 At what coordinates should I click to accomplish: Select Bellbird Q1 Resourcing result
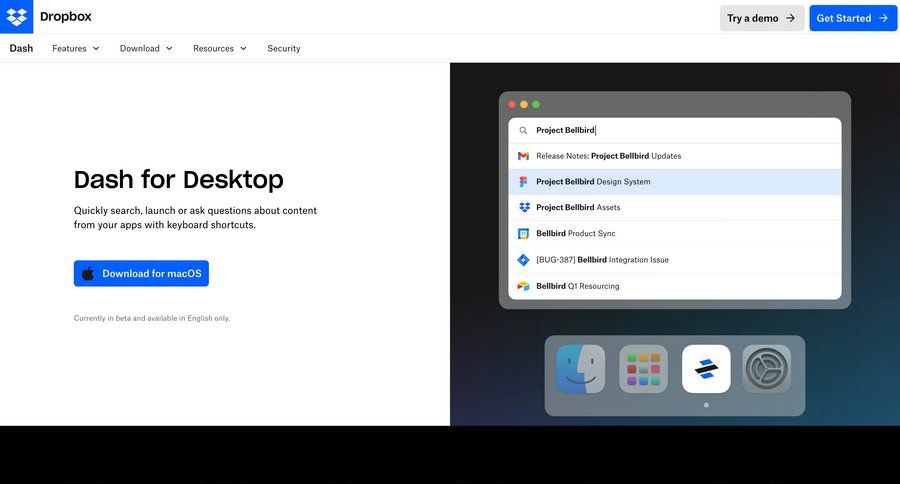[x=675, y=286]
